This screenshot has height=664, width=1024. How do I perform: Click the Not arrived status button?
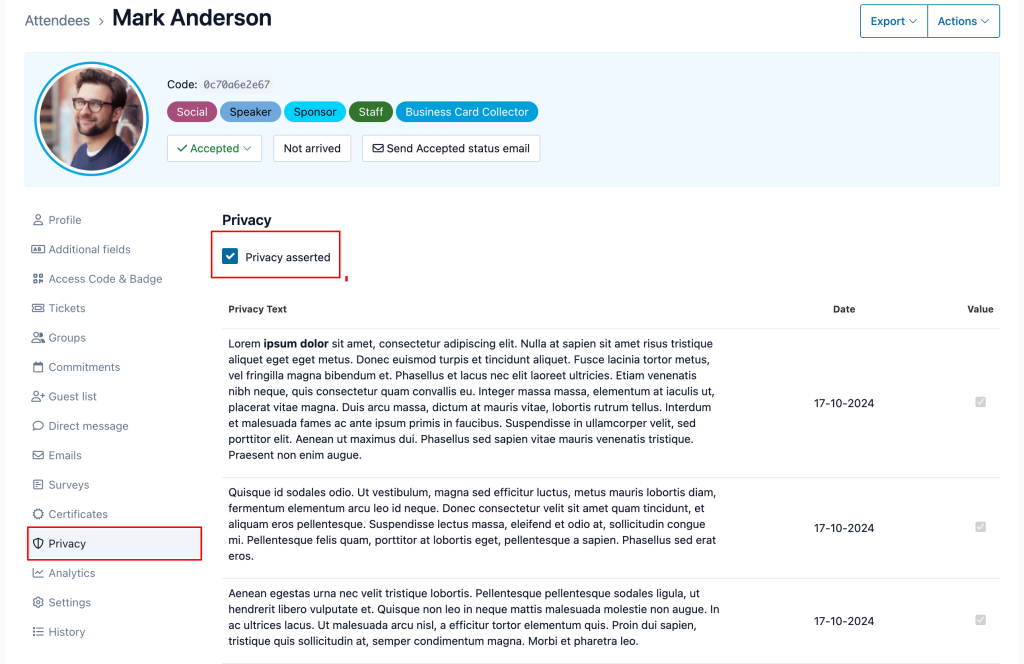(312, 148)
